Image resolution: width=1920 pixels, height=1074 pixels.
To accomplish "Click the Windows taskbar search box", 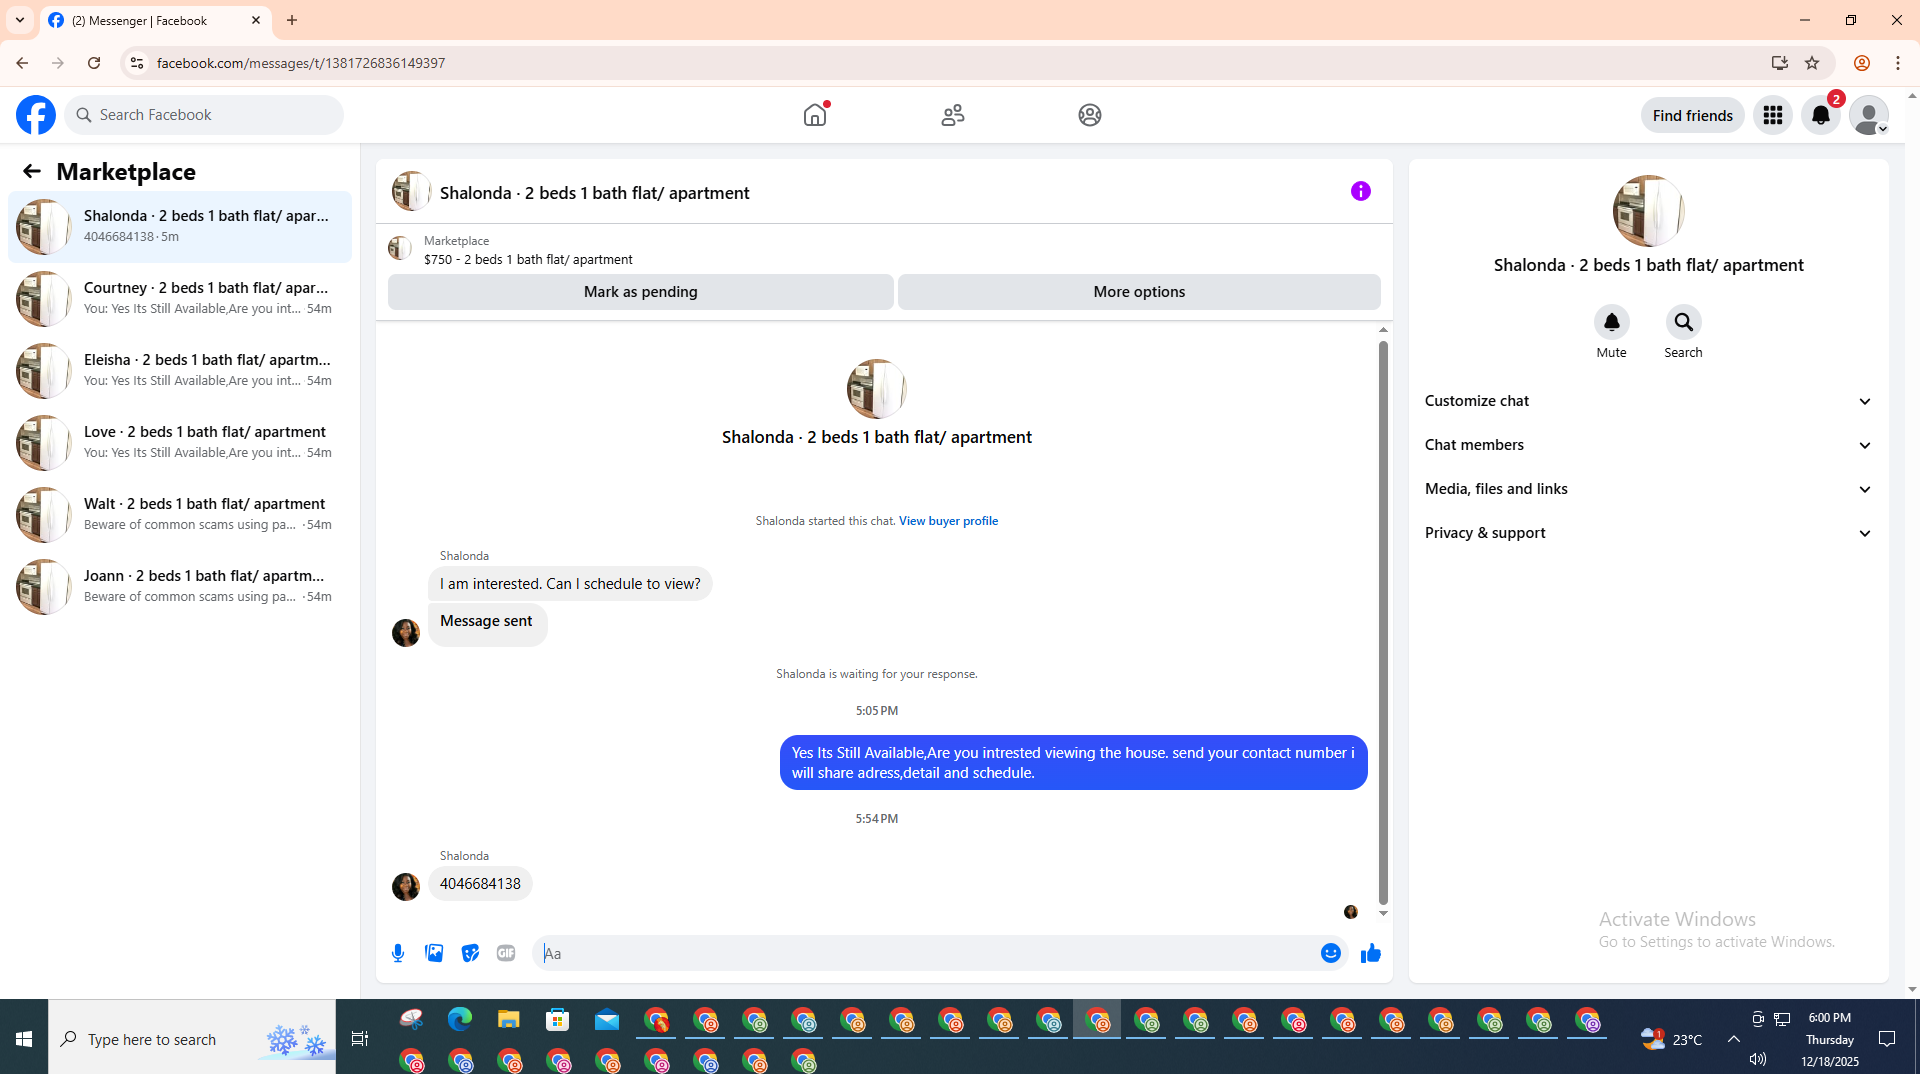I will coord(192,1039).
